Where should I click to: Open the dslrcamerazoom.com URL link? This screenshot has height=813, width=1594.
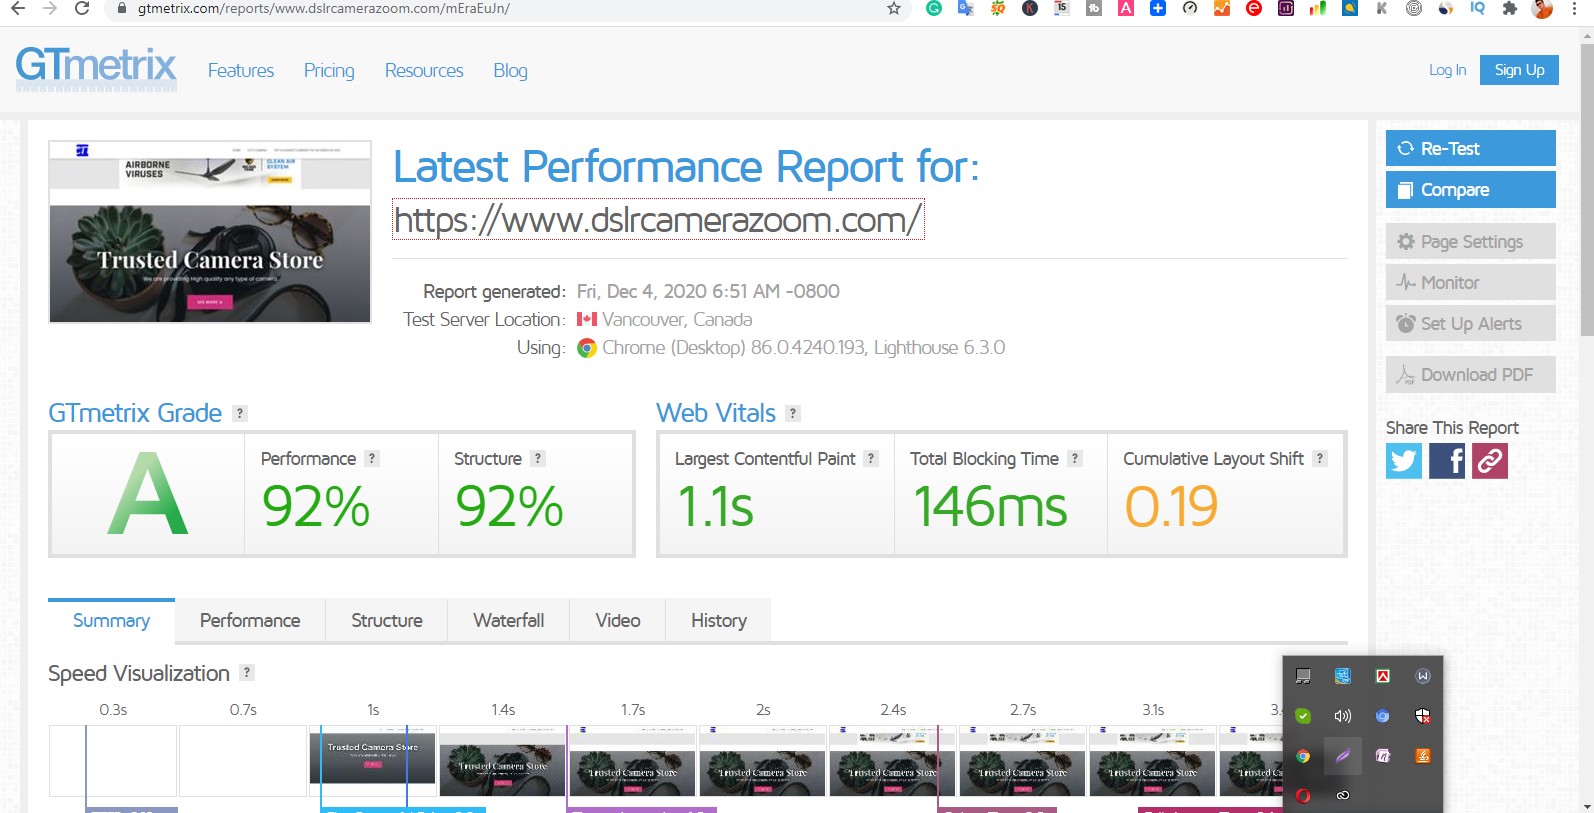[658, 220]
